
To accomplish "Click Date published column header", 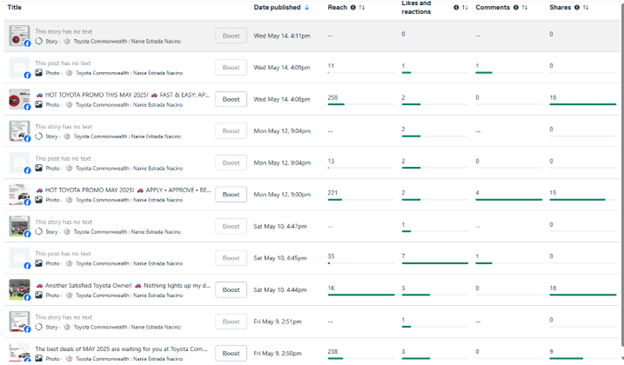I will coord(277,8).
